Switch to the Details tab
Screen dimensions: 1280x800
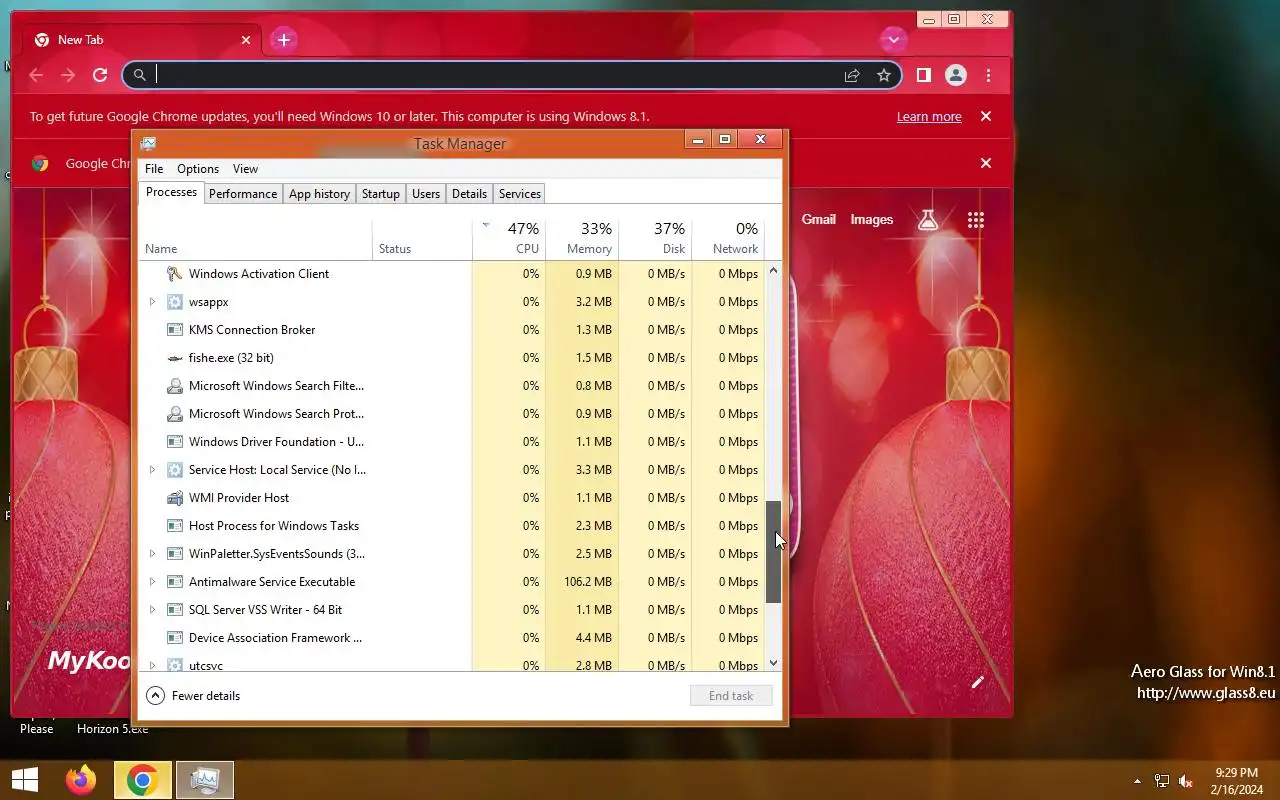469,194
